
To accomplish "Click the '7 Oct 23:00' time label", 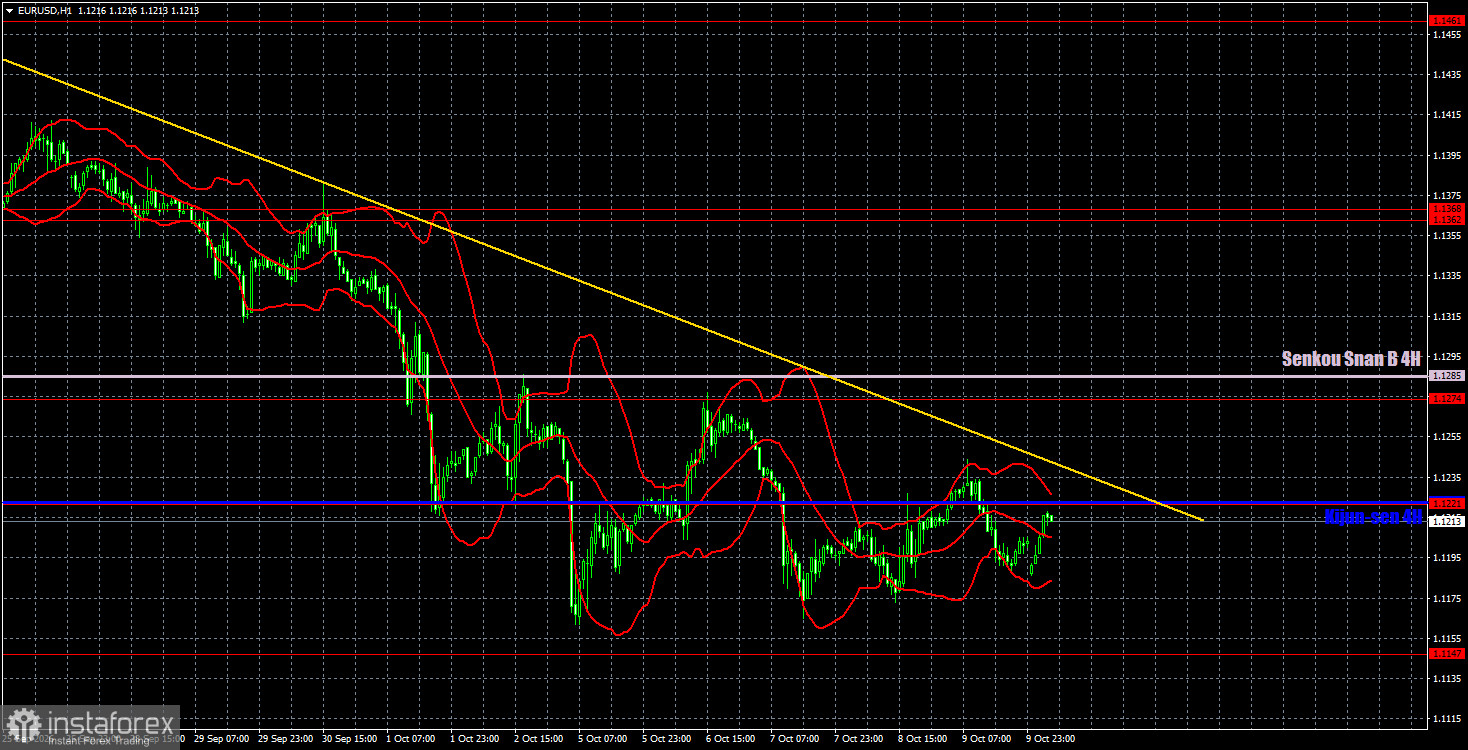I will (x=858, y=739).
